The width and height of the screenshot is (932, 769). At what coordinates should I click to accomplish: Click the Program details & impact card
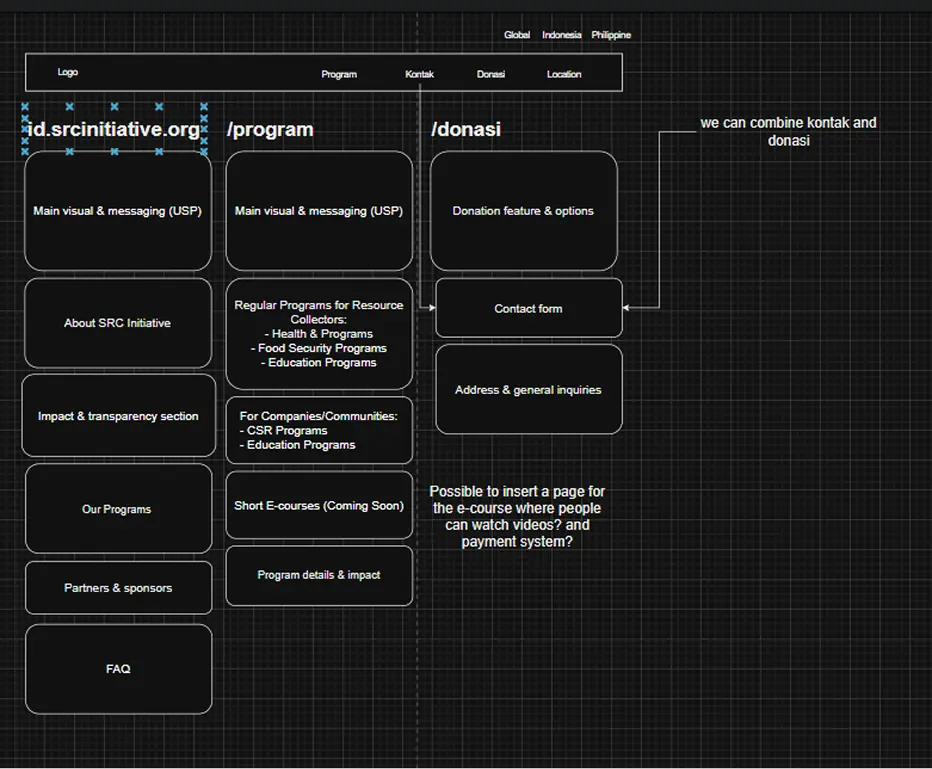coord(318,575)
